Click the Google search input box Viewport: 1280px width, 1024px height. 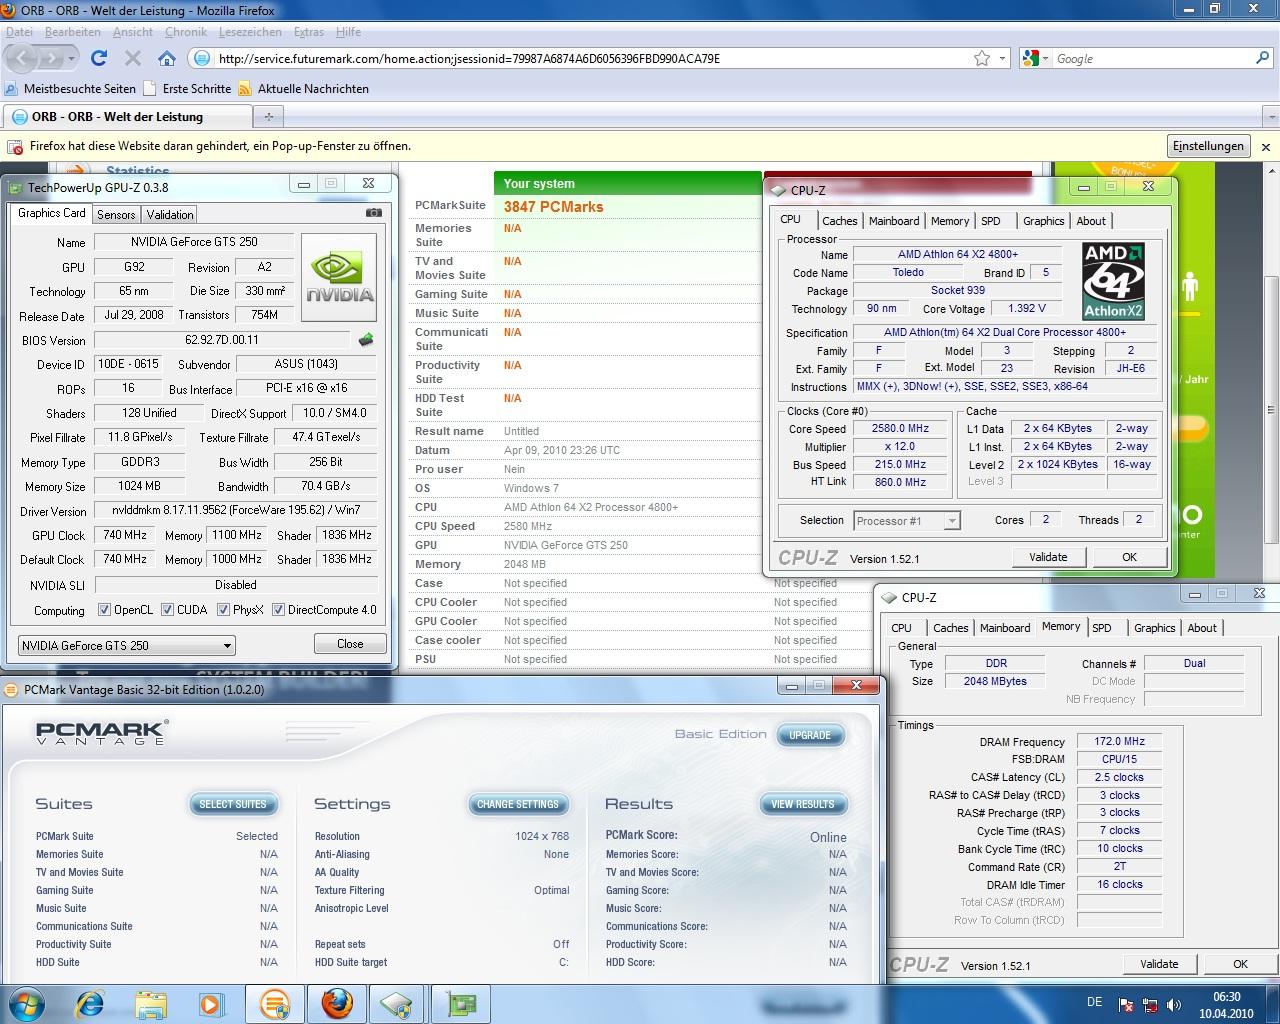(1150, 58)
